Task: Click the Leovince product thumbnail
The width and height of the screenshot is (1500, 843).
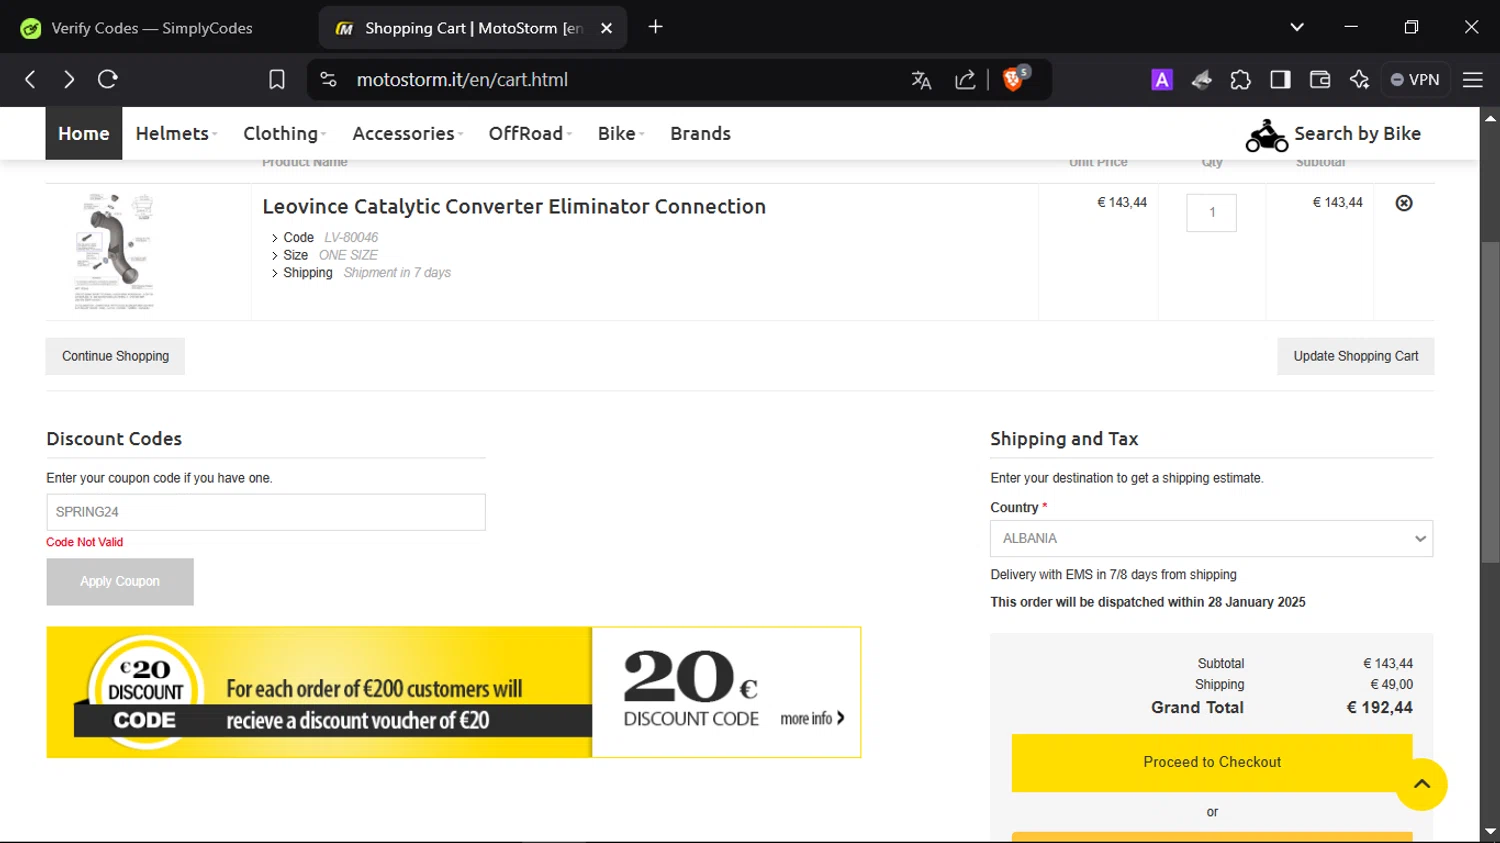Action: 115,251
